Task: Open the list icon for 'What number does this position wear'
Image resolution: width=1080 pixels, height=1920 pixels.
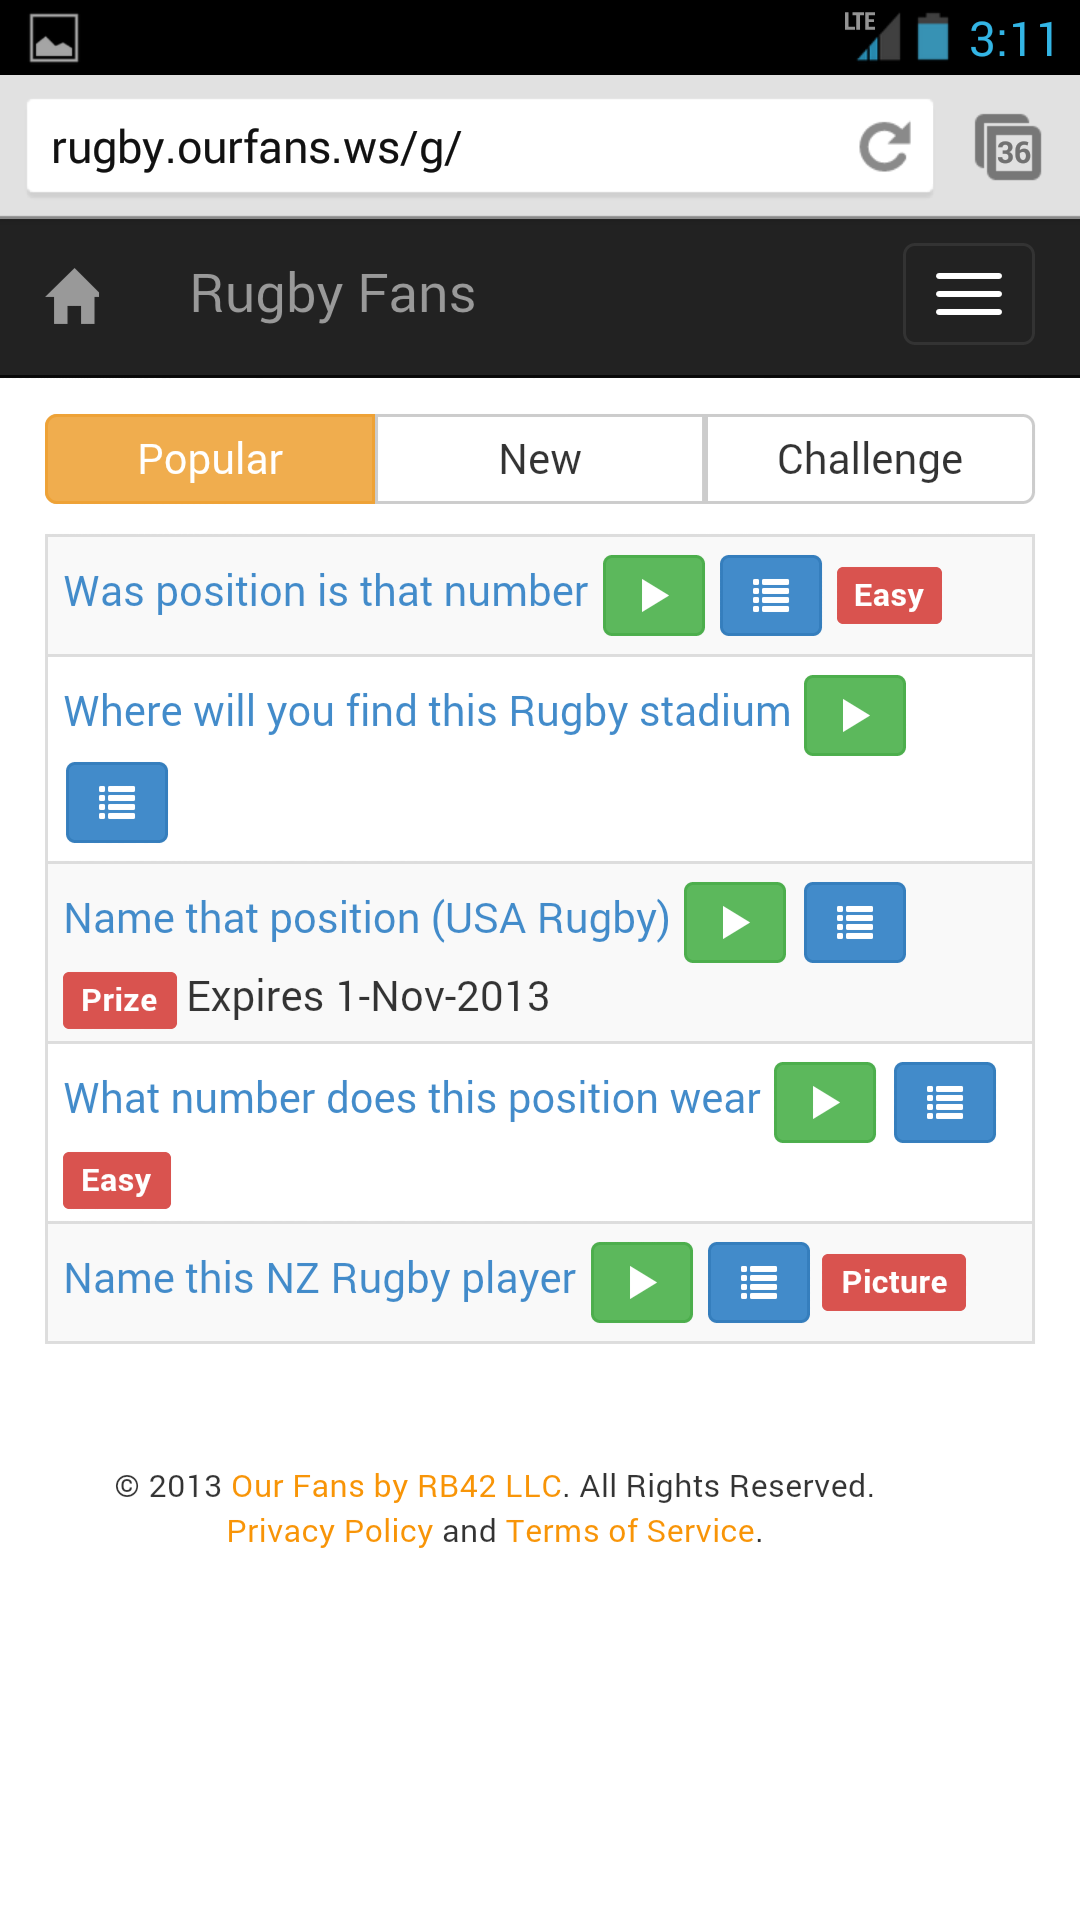Action: (x=944, y=1103)
